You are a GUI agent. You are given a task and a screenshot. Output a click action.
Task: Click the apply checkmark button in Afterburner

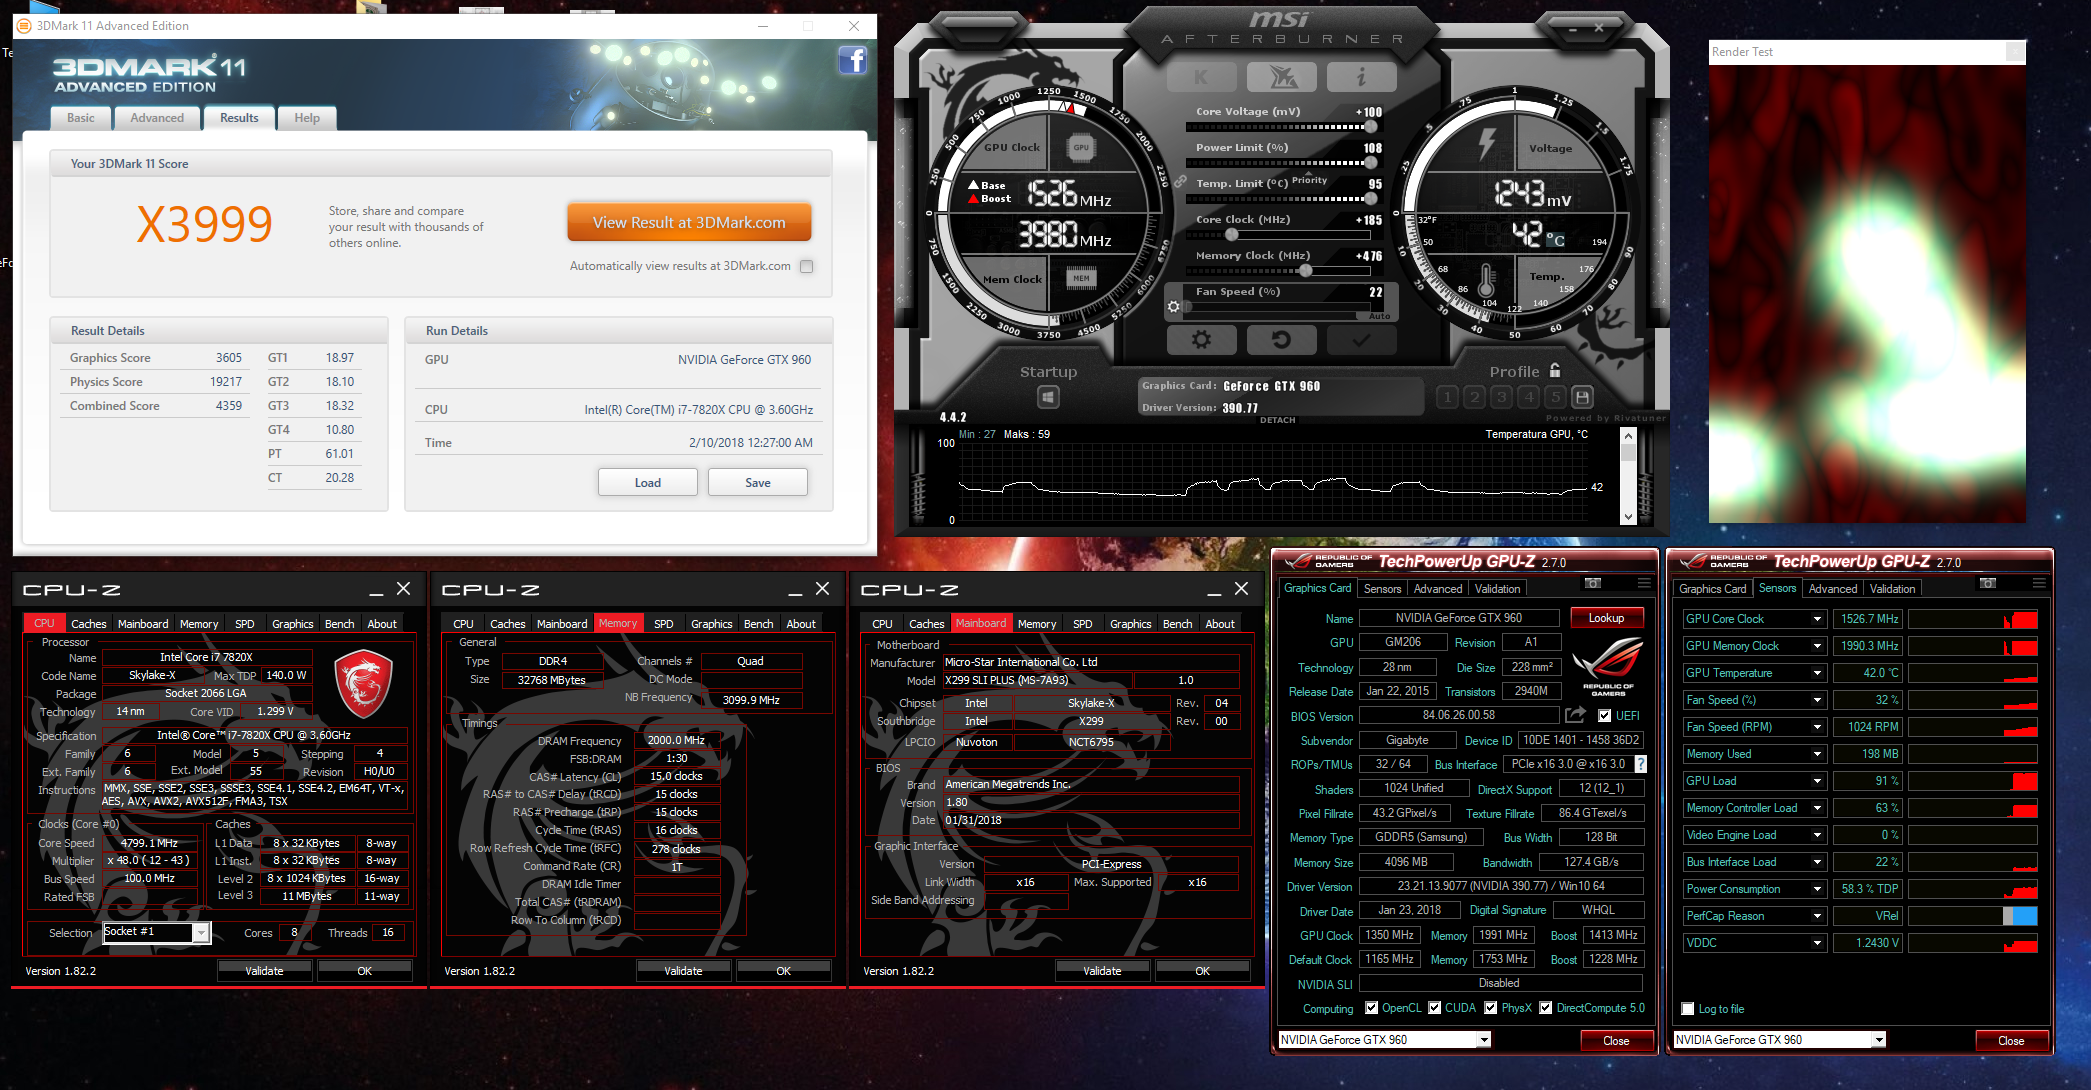coord(1361,340)
